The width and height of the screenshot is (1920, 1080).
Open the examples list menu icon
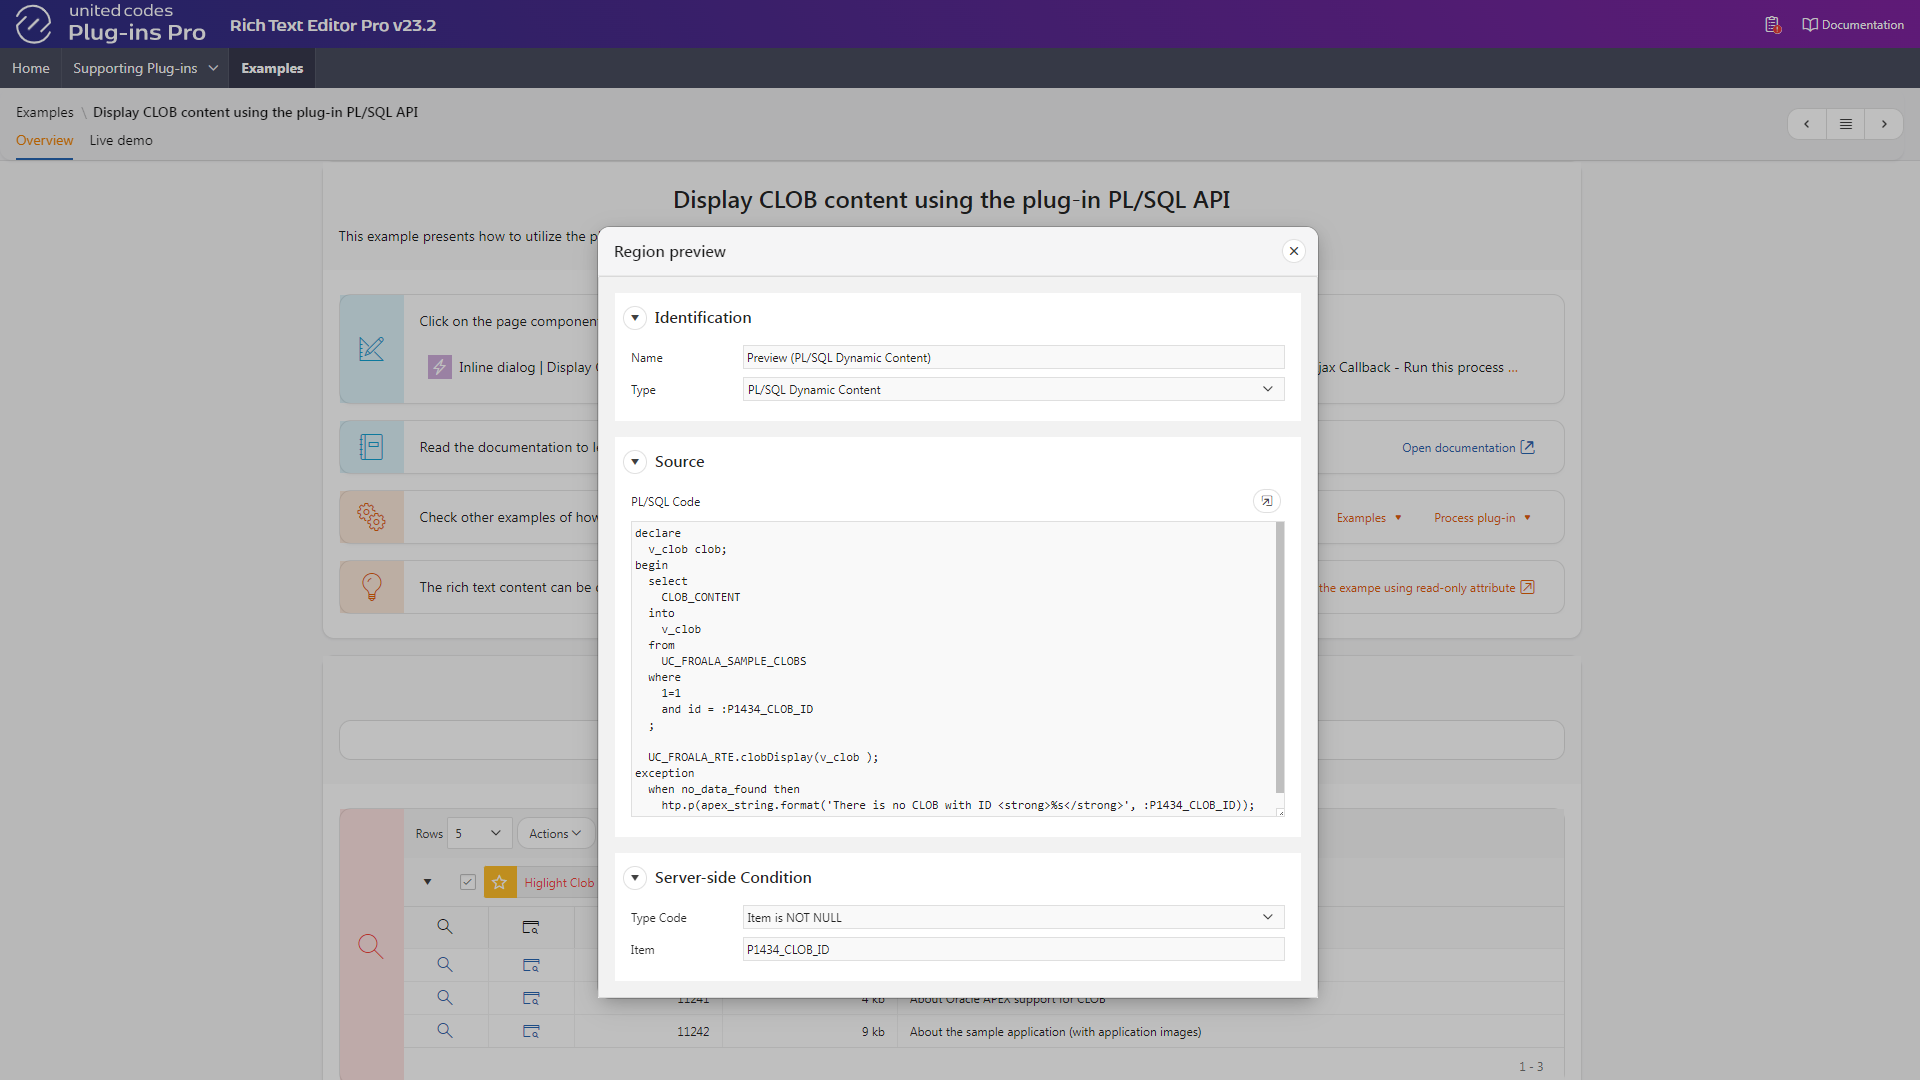pos(1845,124)
